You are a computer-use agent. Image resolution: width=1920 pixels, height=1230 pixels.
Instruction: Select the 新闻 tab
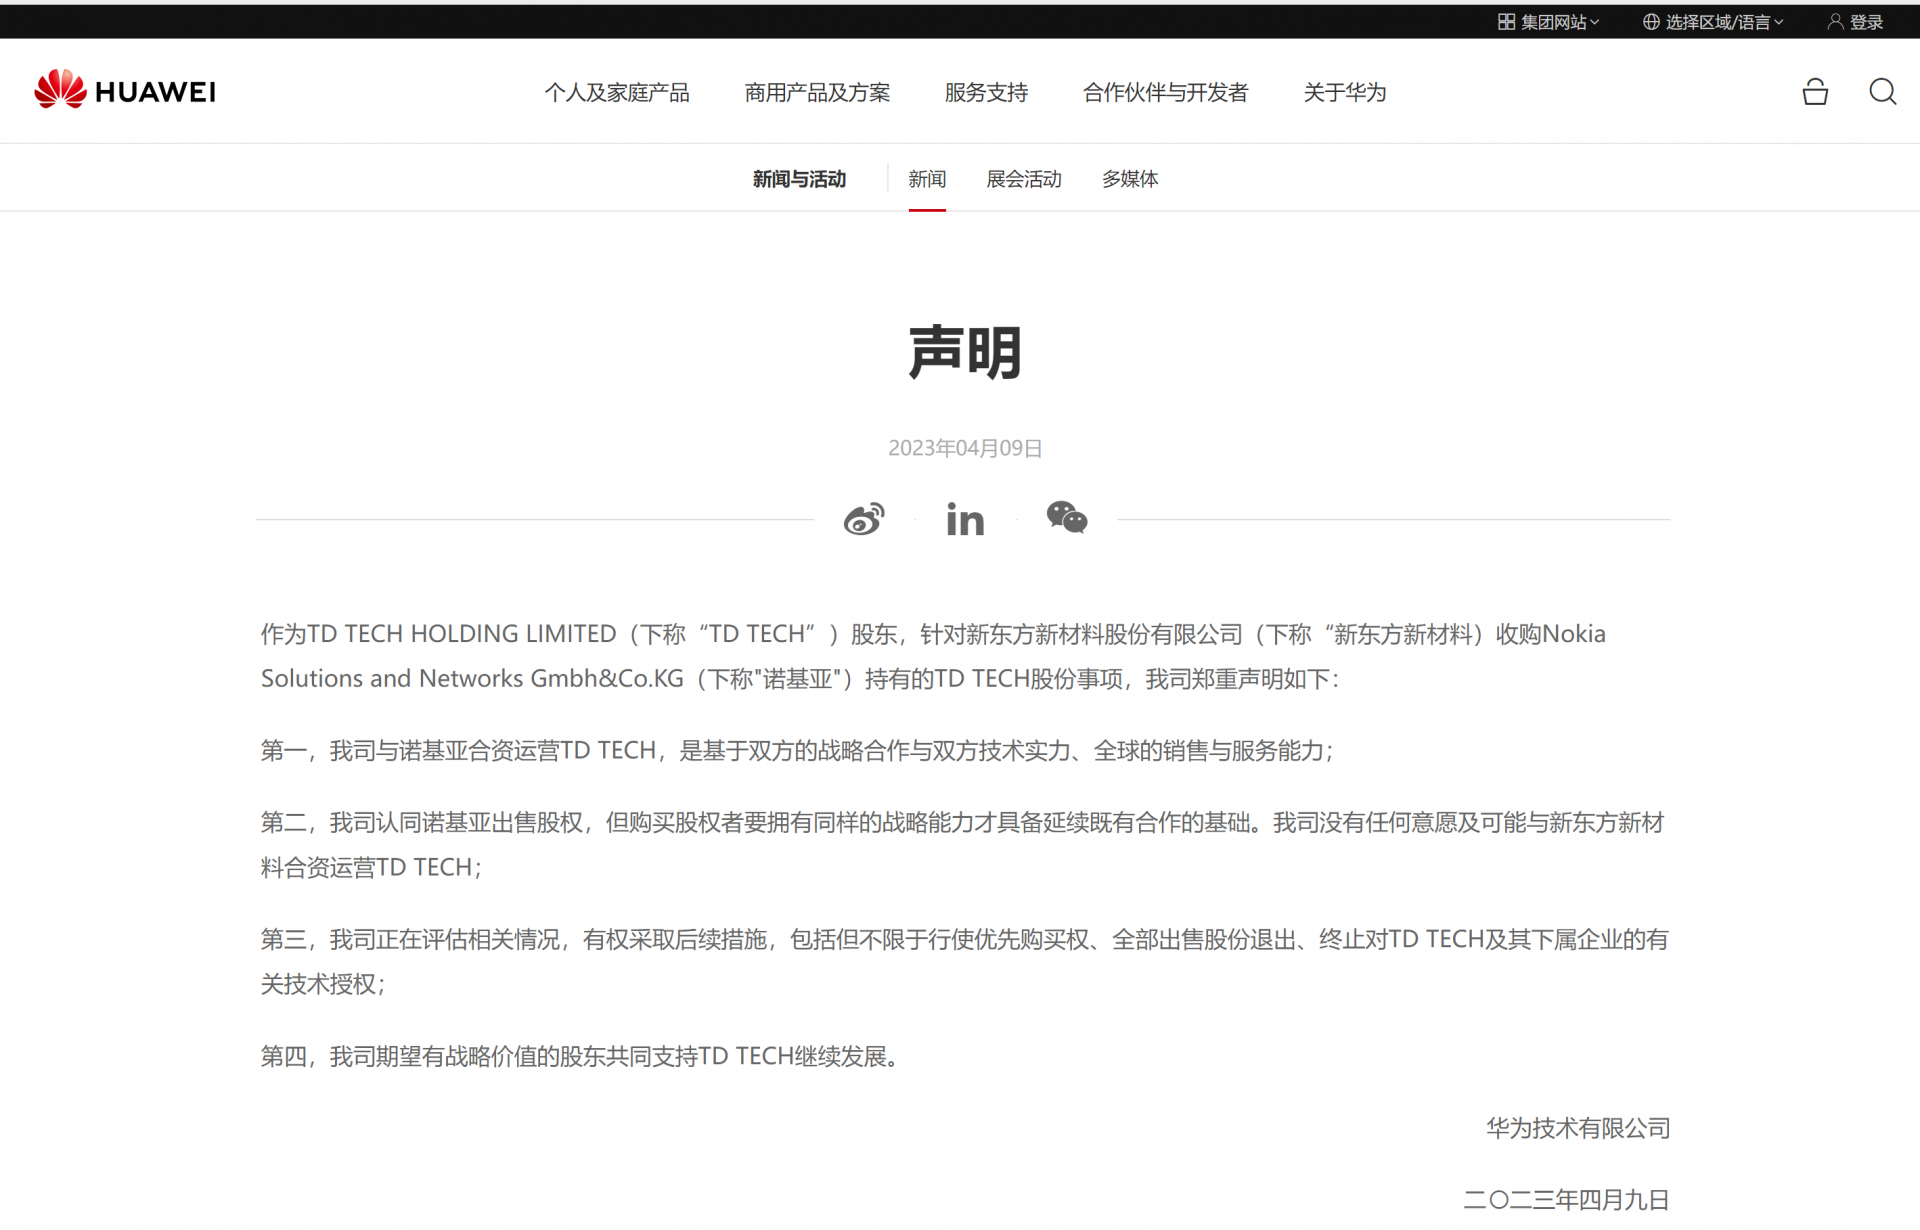click(927, 179)
